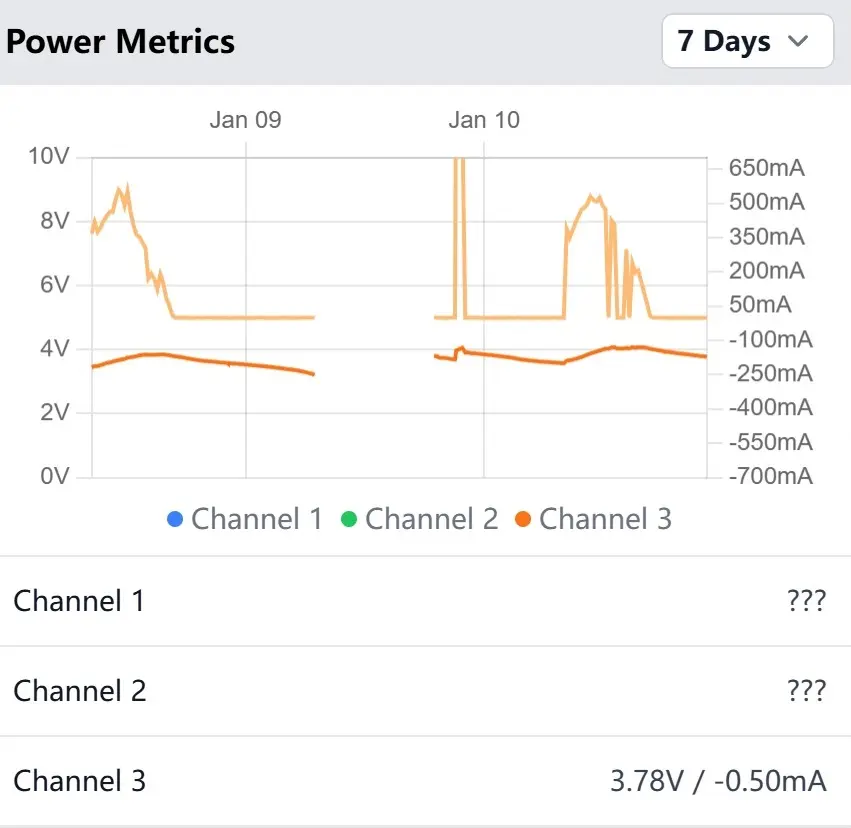
Task: Click the Power Metrics heading
Action: (121, 41)
